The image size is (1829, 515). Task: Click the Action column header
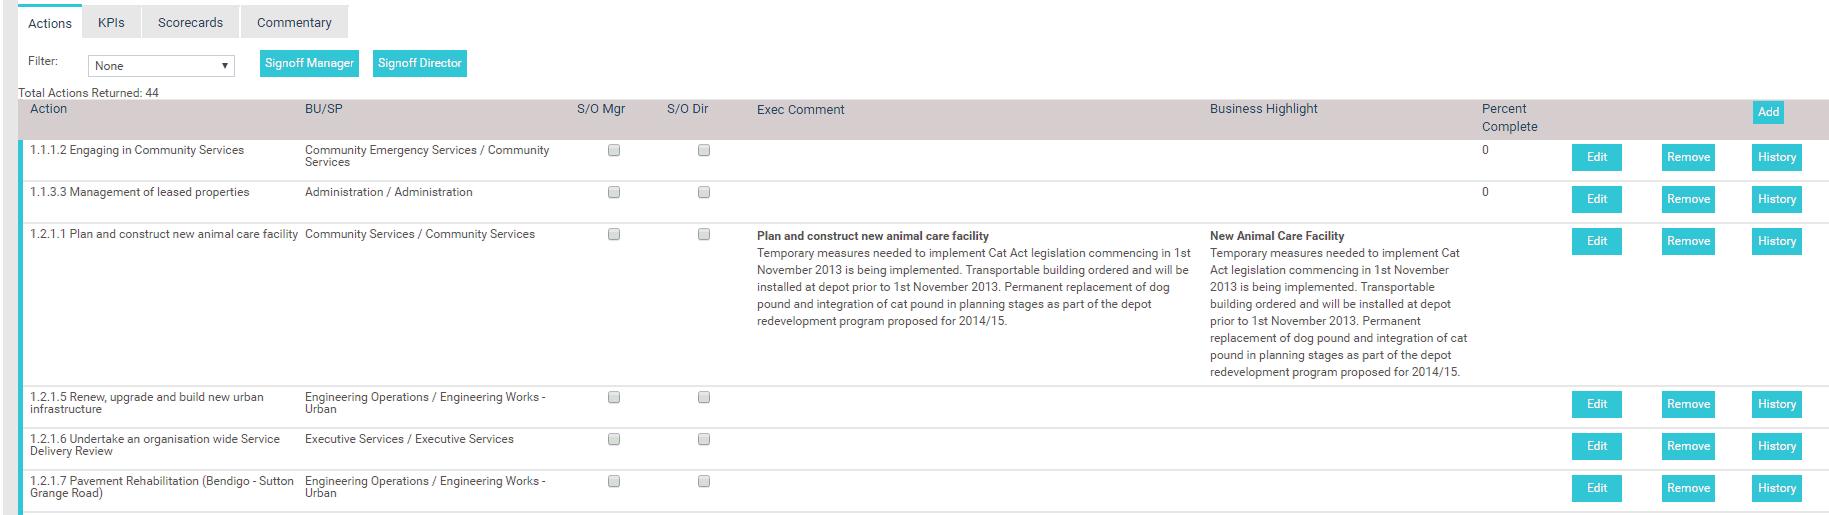tap(49, 109)
